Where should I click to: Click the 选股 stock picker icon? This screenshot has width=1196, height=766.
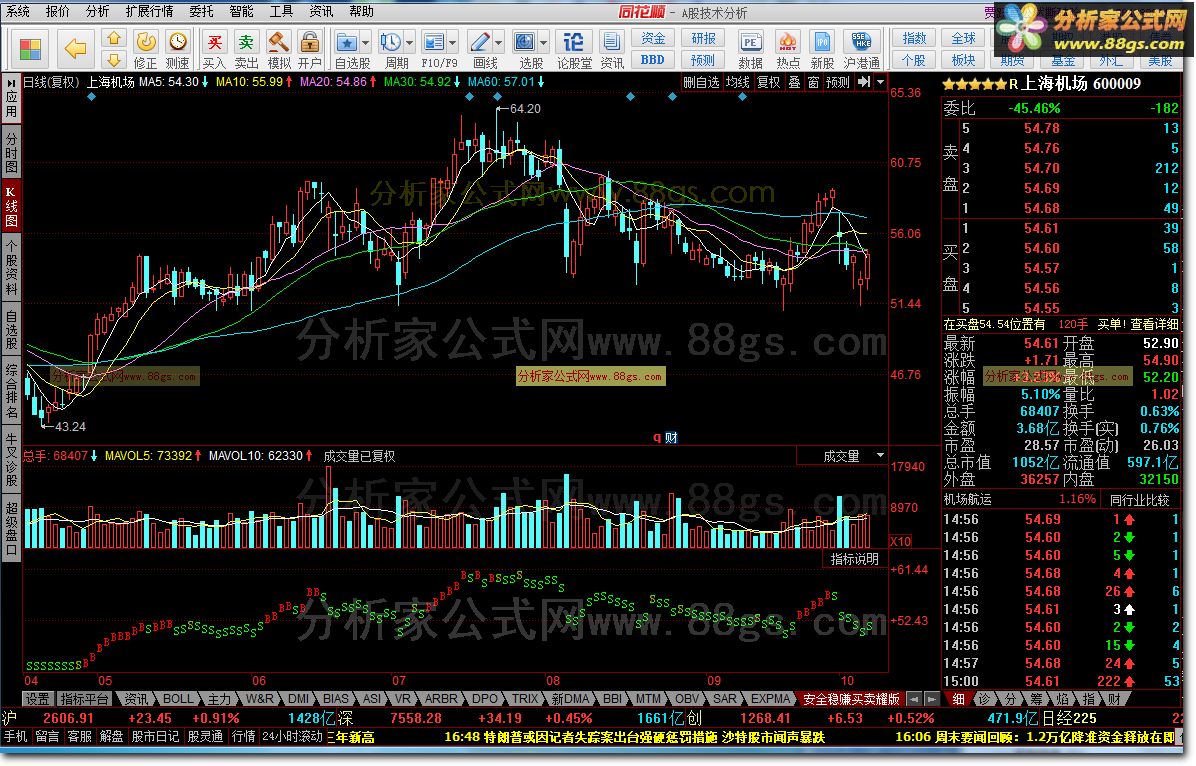coord(525,42)
